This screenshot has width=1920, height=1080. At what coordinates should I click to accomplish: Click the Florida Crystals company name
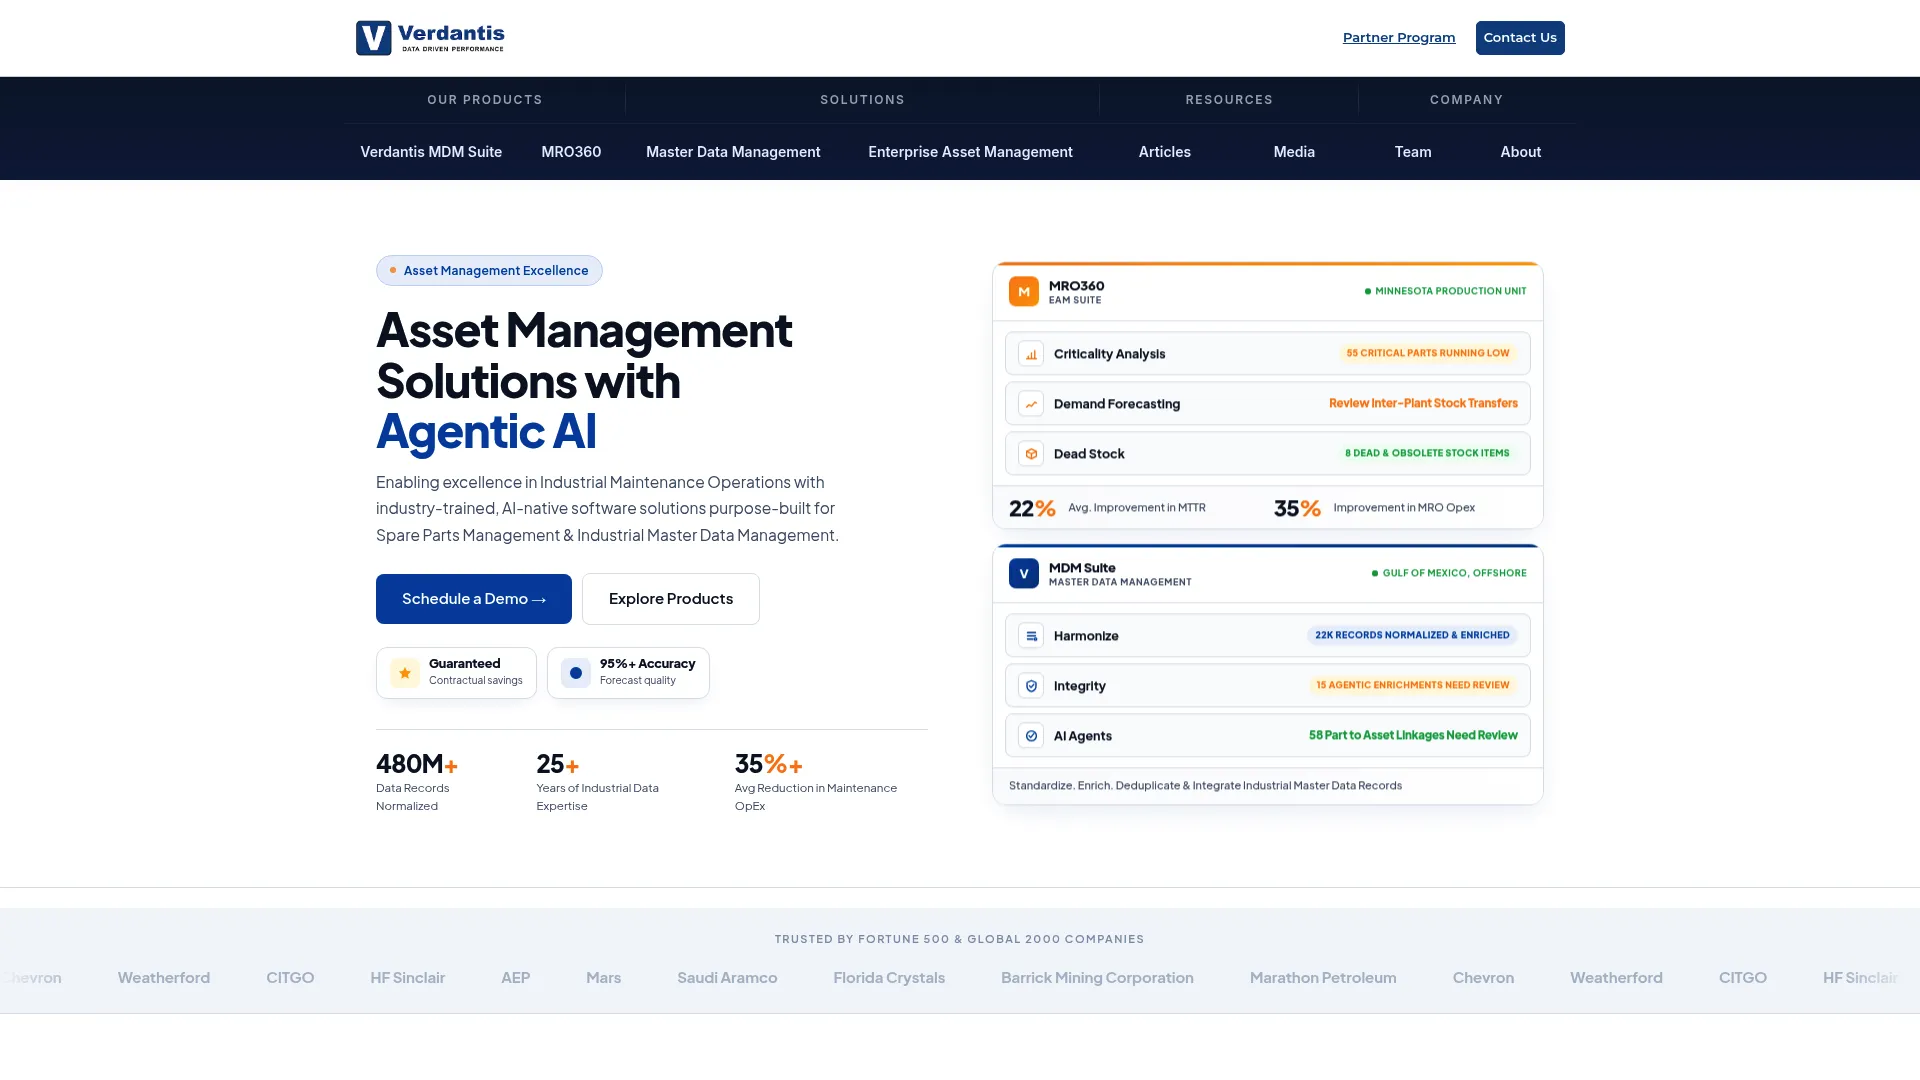click(889, 978)
